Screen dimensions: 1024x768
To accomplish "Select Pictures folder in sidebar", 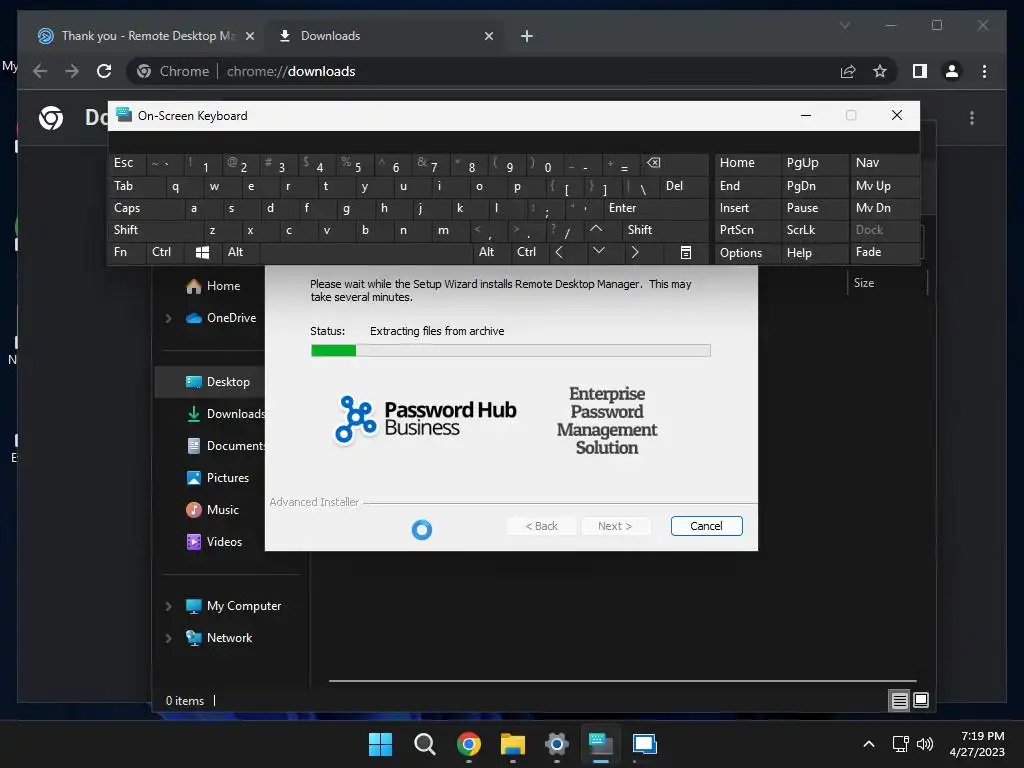I will pyautogui.click(x=217, y=478).
